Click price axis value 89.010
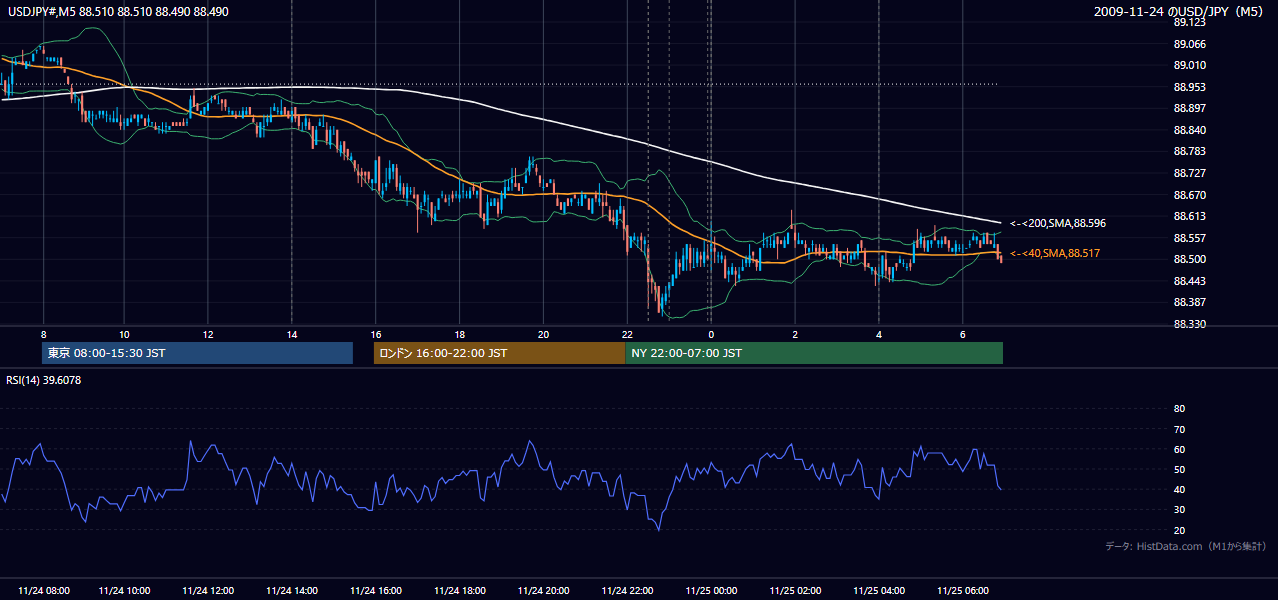Viewport: 1278px width, 600px height. (x=1189, y=65)
